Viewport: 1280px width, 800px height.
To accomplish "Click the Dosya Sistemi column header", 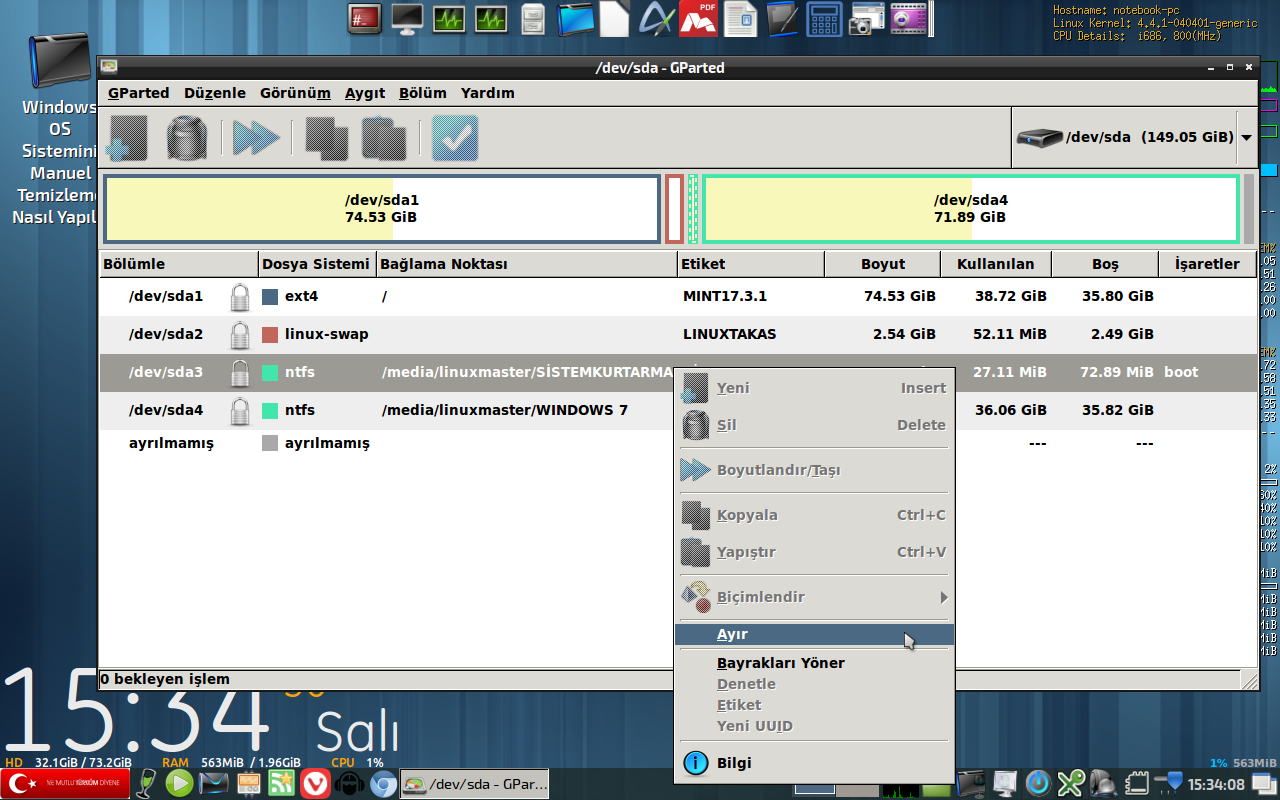I will click(317, 265).
